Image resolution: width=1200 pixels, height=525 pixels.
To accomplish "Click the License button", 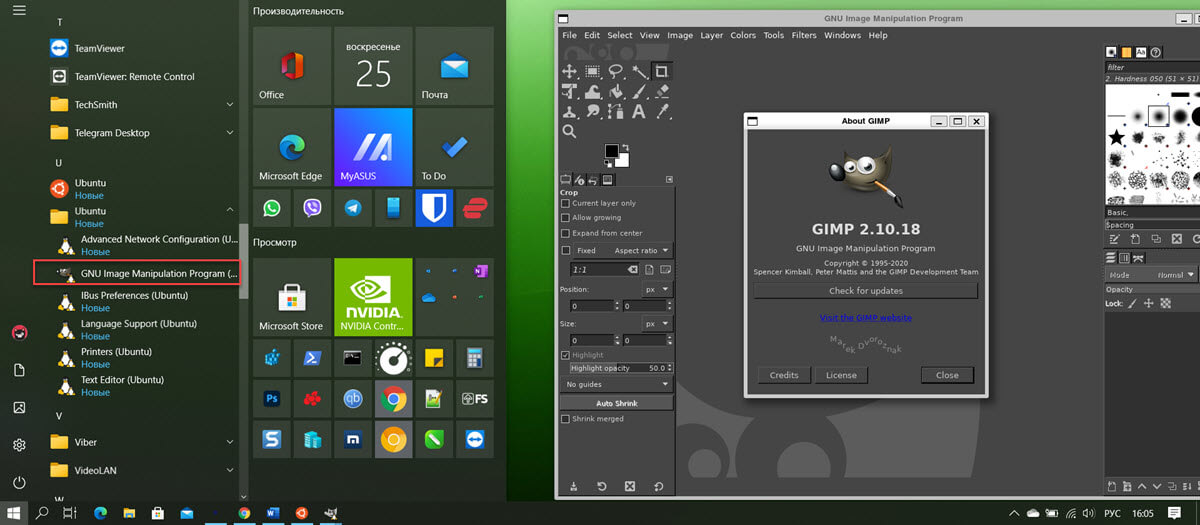I will [x=841, y=375].
